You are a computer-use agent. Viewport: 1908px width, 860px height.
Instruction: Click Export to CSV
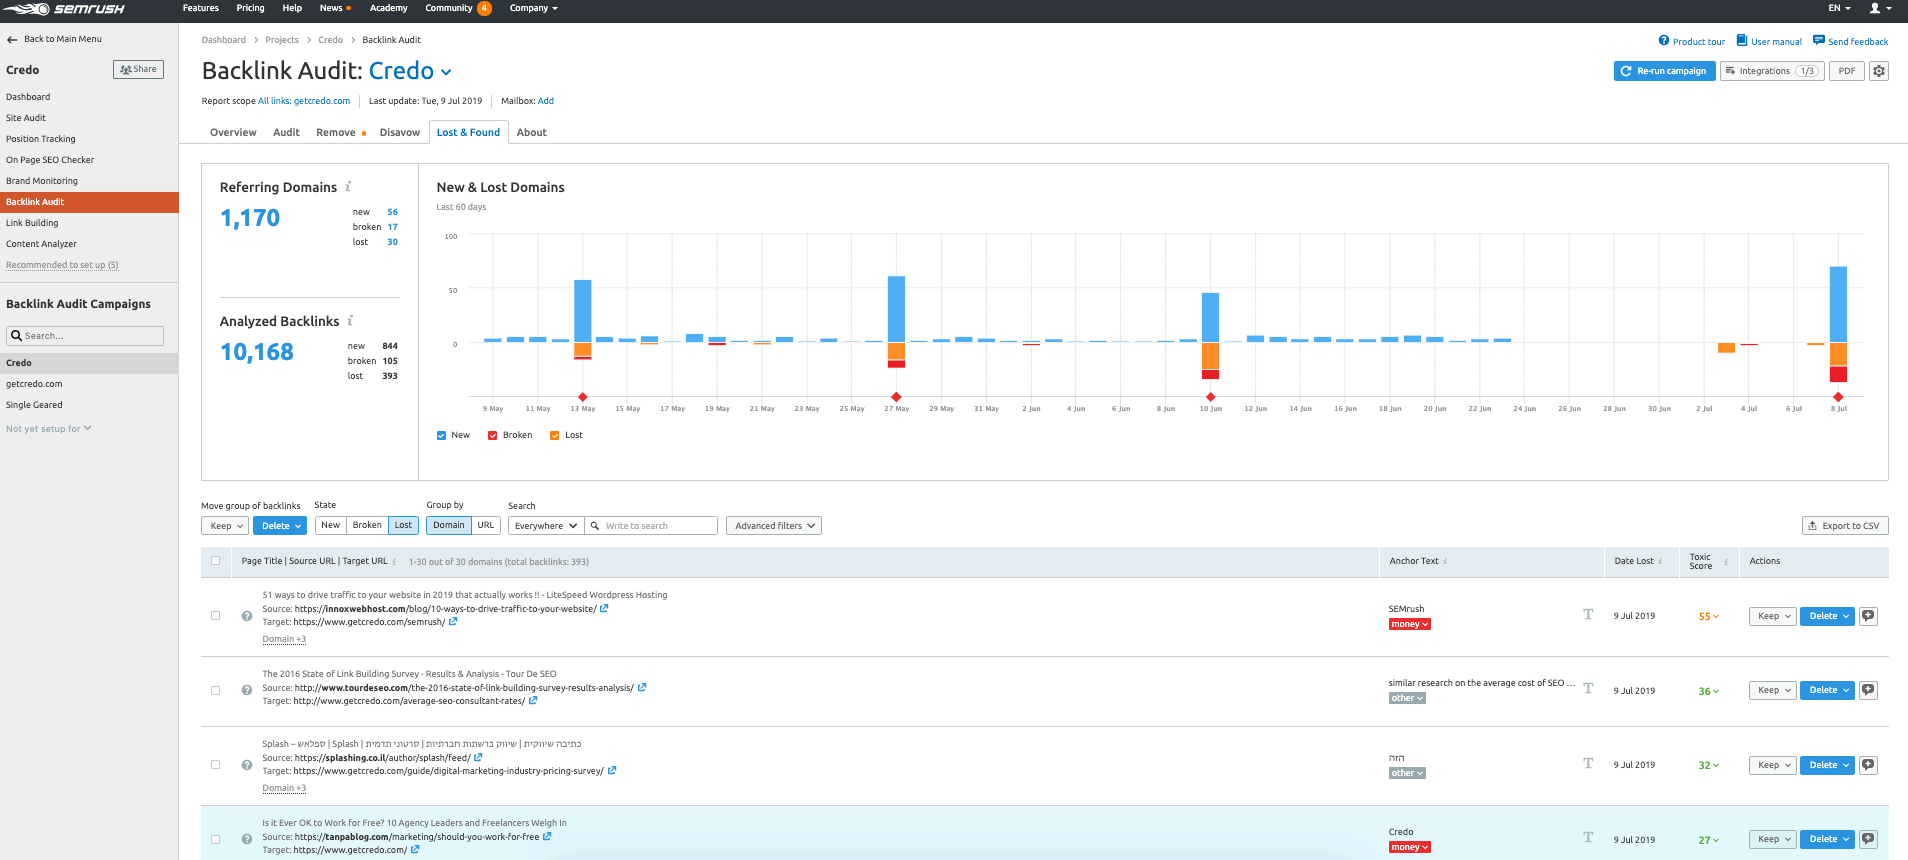1844,526
